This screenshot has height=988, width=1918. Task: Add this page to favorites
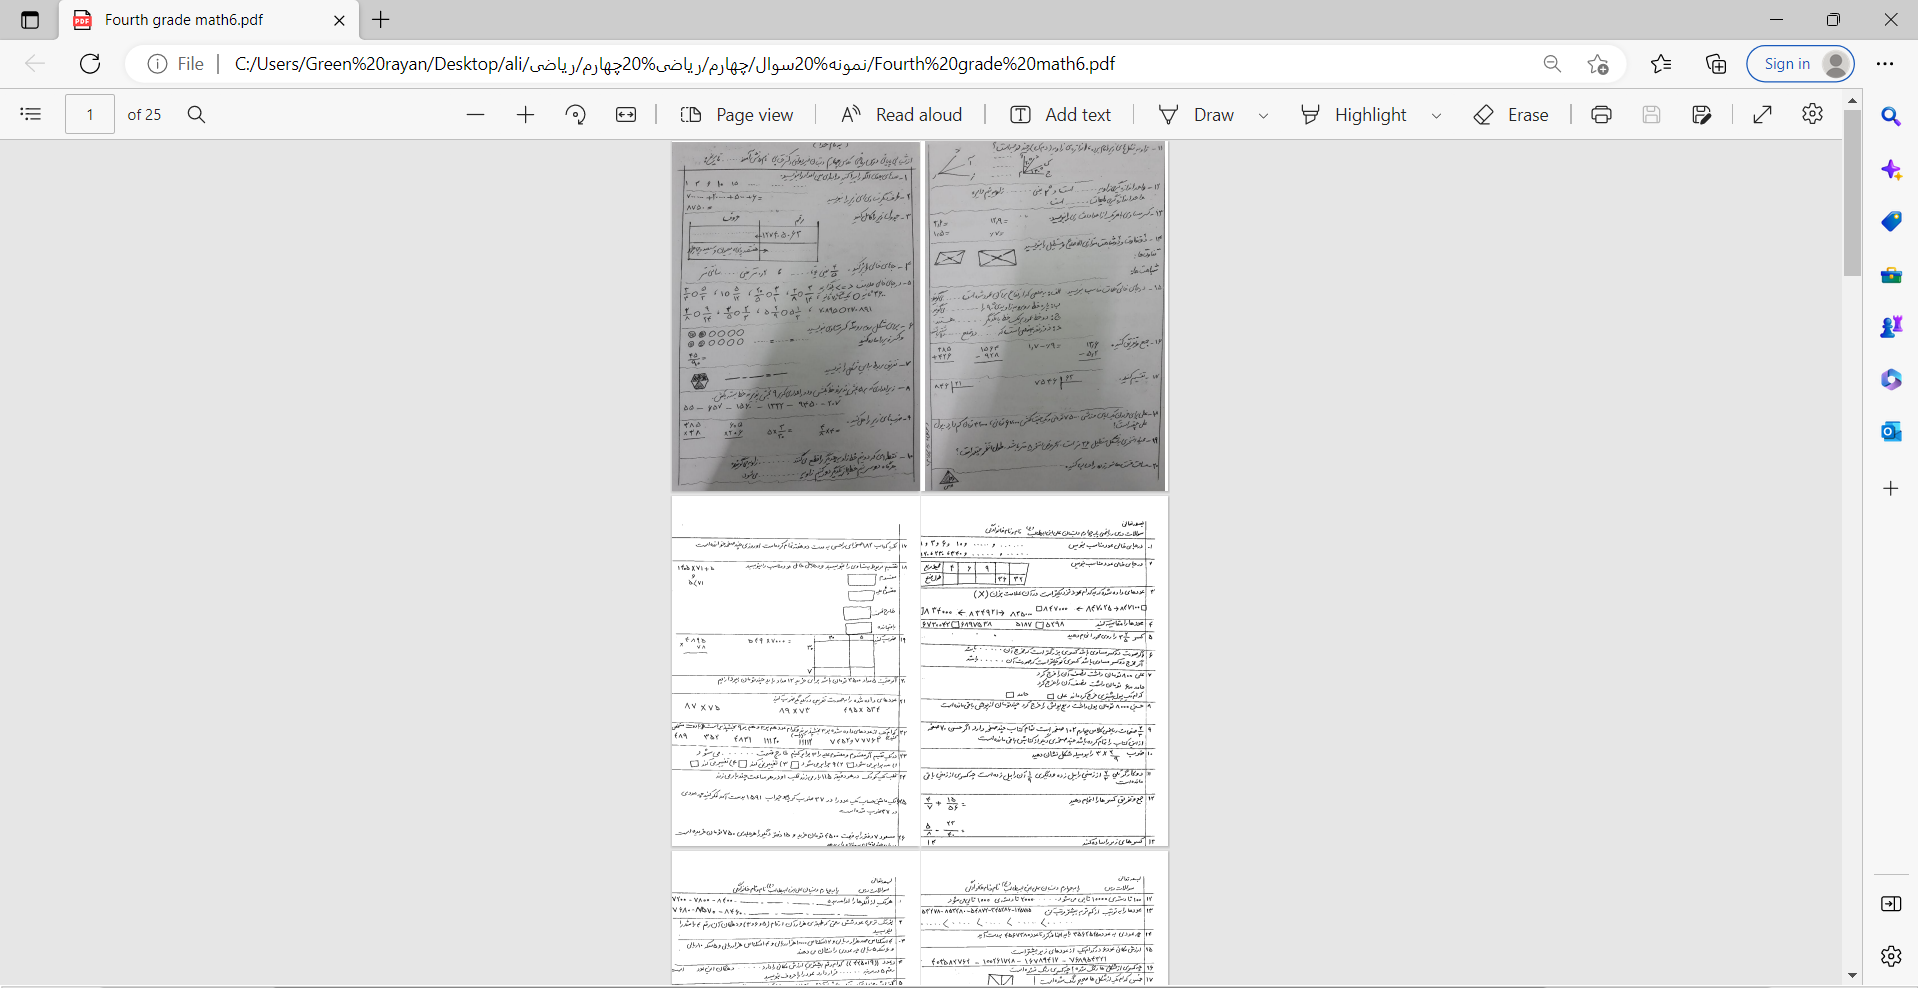(x=1598, y=64)
